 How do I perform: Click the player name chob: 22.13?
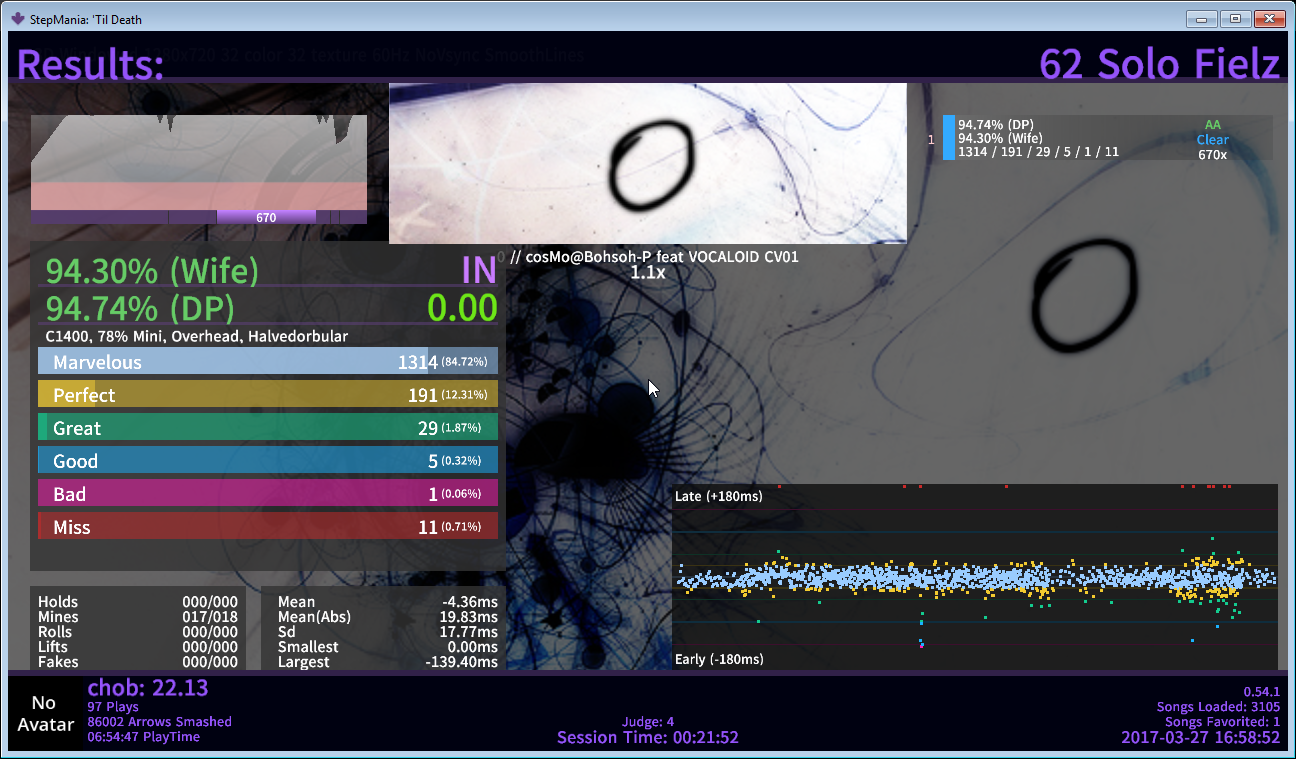tap(148, 688)
